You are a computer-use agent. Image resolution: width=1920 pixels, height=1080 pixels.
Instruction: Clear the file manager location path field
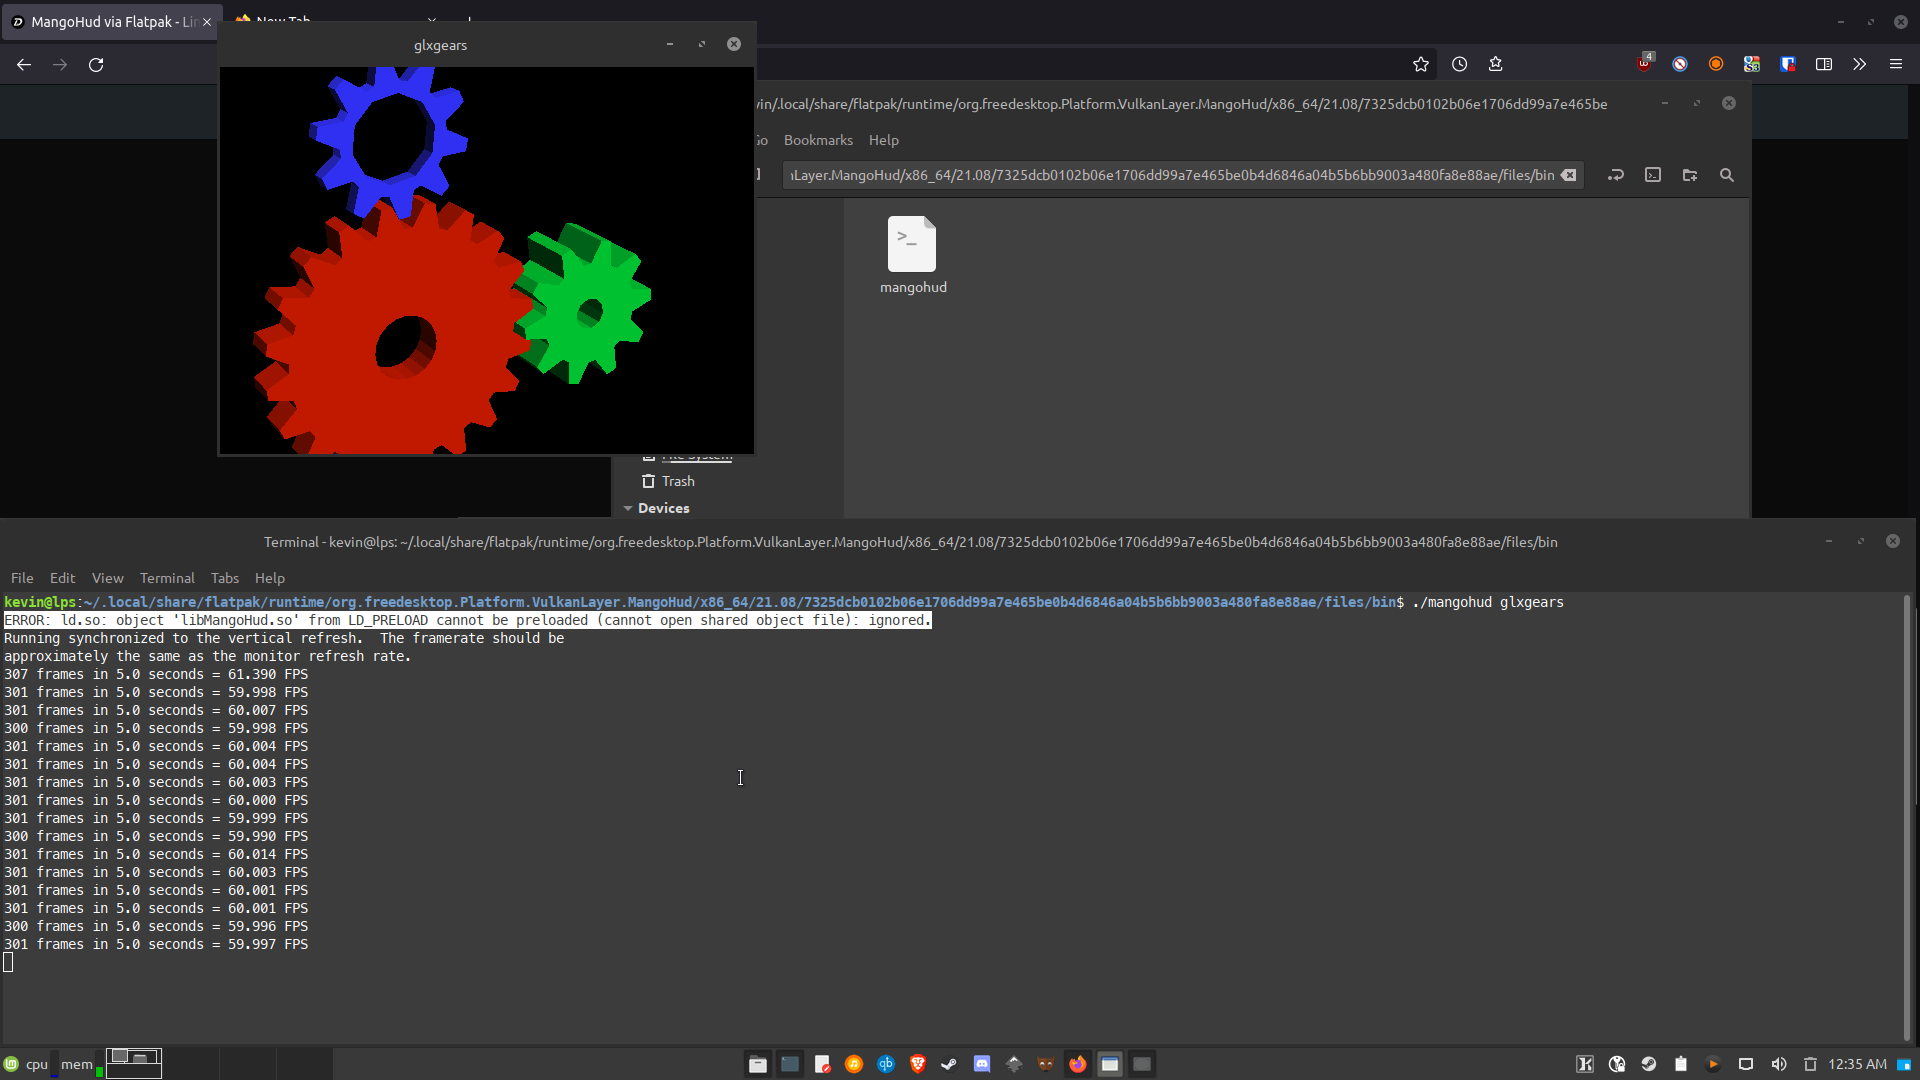pyautogui.click(x=1569, y=175)
